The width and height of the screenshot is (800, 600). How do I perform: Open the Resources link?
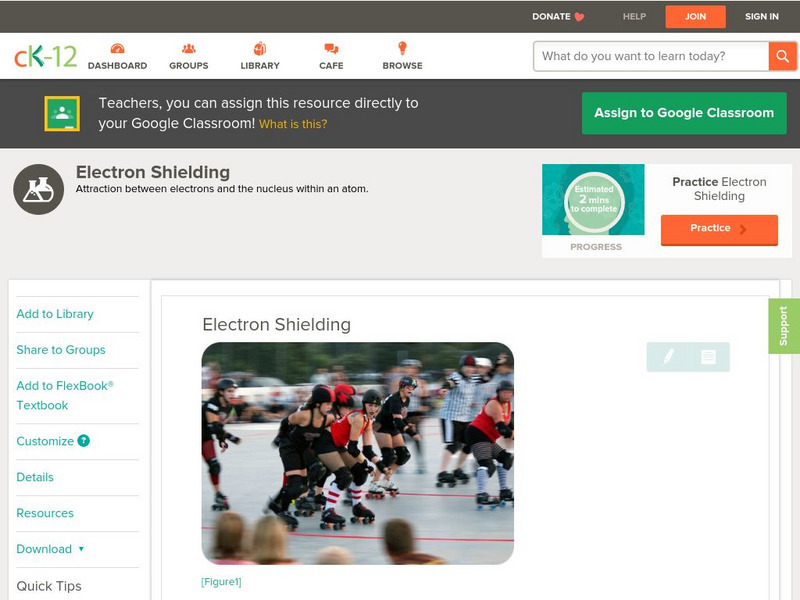[45, 513]
